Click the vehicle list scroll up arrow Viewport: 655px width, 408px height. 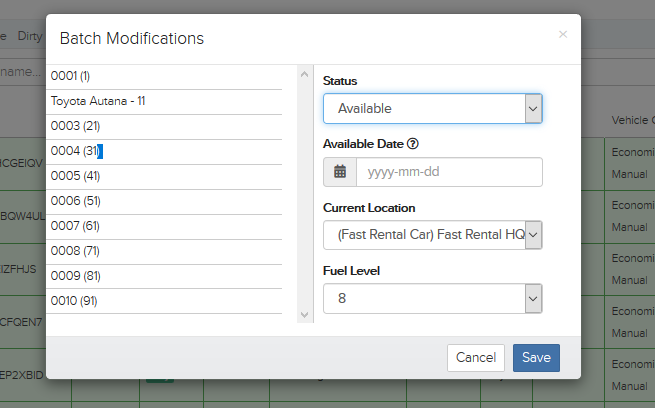pyautogui.click(x=305, y=74)
